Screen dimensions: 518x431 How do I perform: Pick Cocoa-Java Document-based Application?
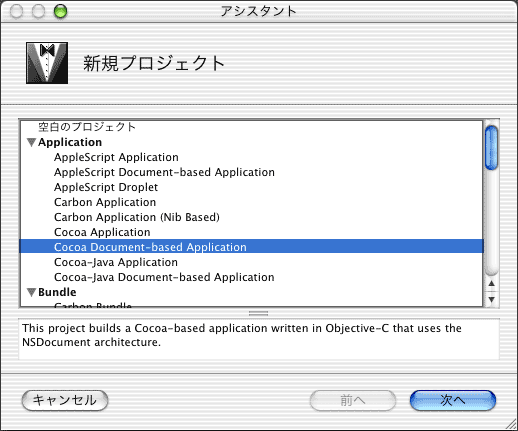(164, 277)
